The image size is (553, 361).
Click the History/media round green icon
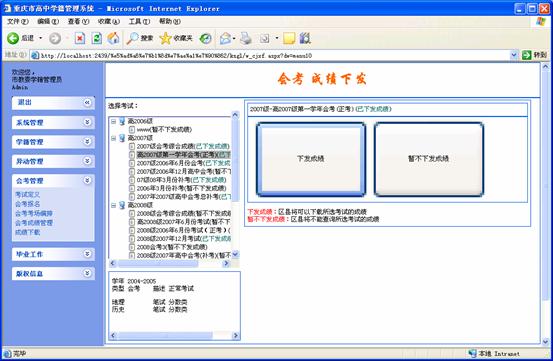pos(205,38)
